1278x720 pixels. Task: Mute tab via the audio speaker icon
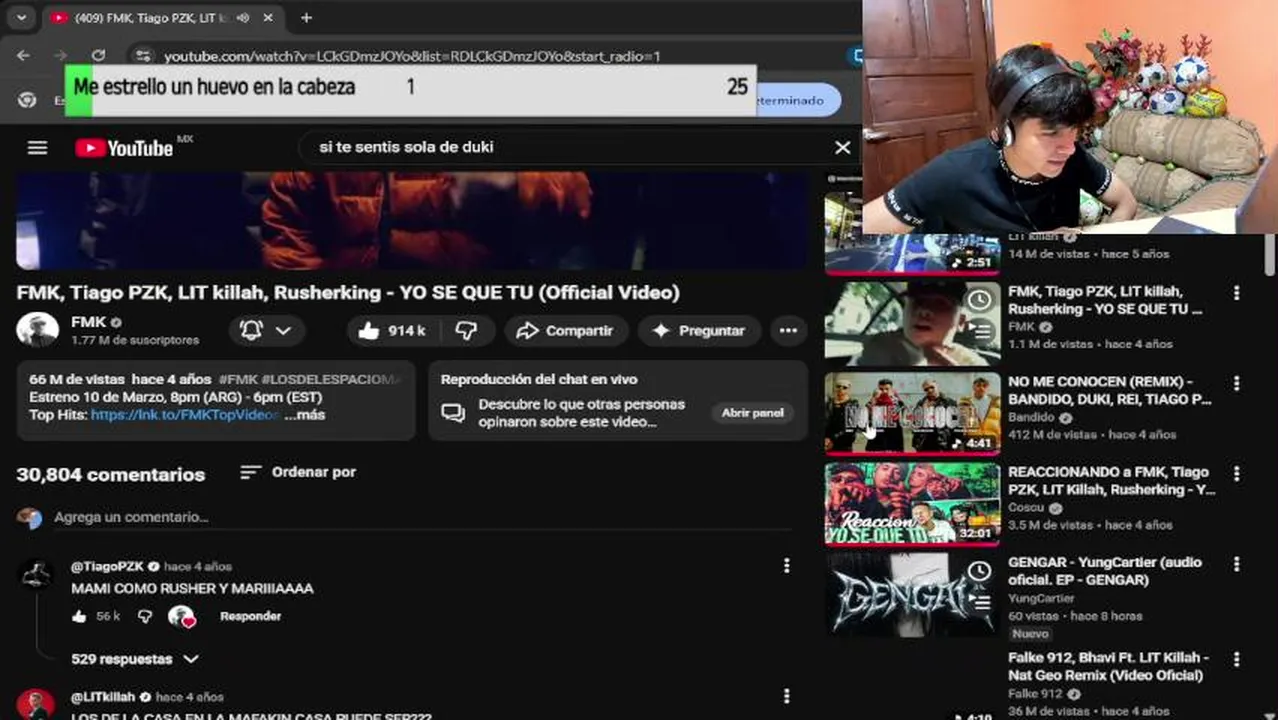click(243, 17)
